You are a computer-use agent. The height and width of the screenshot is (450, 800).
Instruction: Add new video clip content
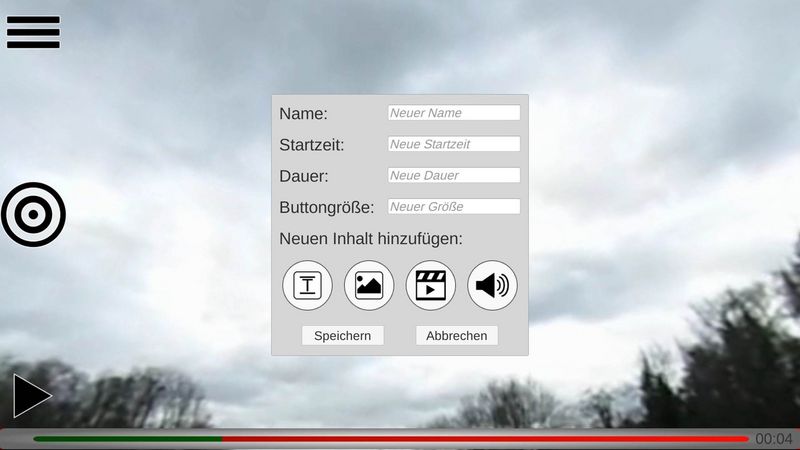click(x=431, y=285)
